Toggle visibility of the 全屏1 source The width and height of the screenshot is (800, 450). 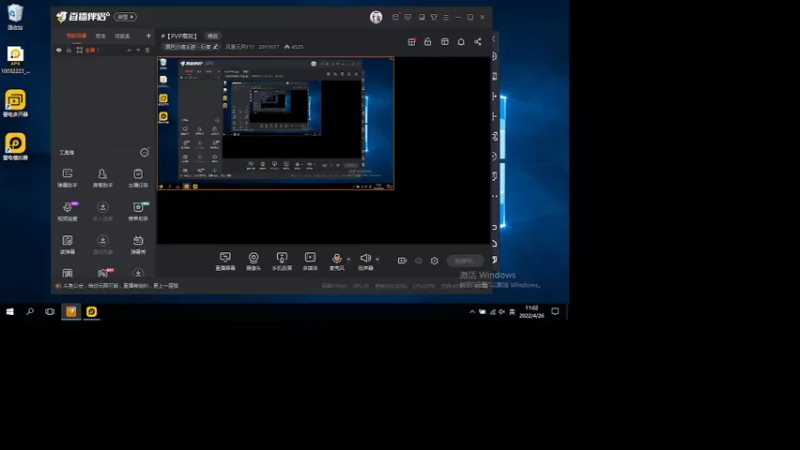[59, 50]
